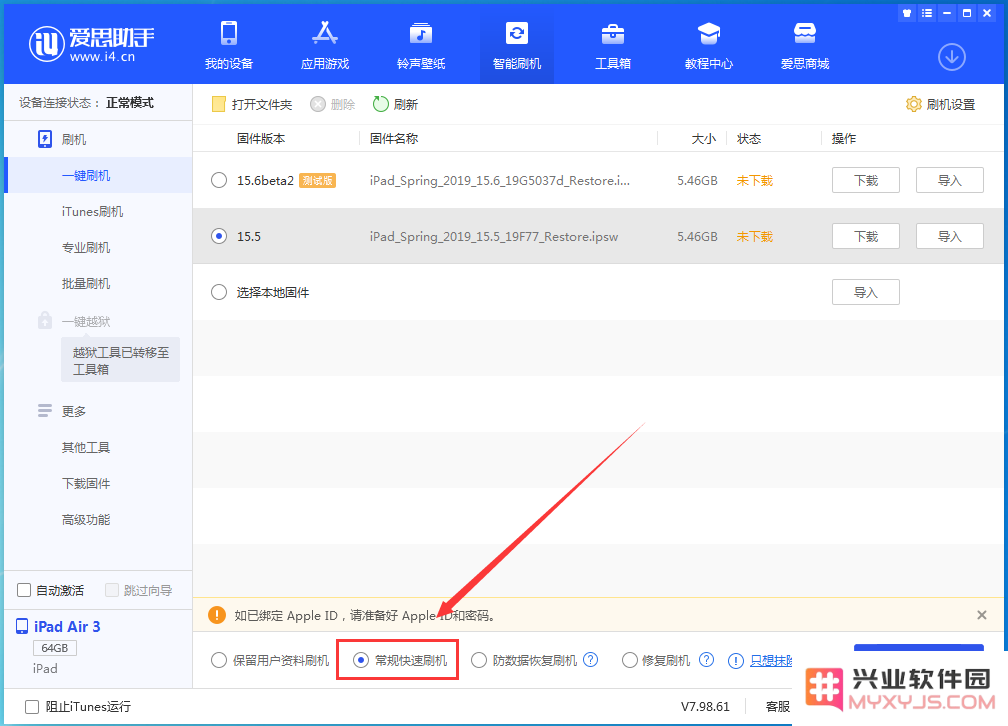Click the blue exclamation info icon
The width and height of the screenshot is (1008, 726).
pos(735,661)
